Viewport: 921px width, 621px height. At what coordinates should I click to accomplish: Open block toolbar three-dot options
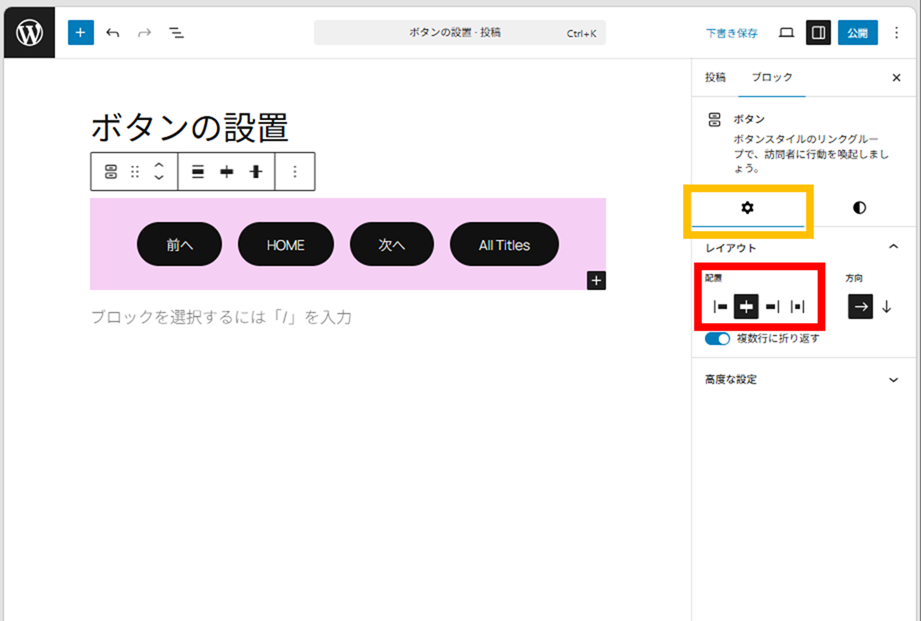click(x=295, y=172)
